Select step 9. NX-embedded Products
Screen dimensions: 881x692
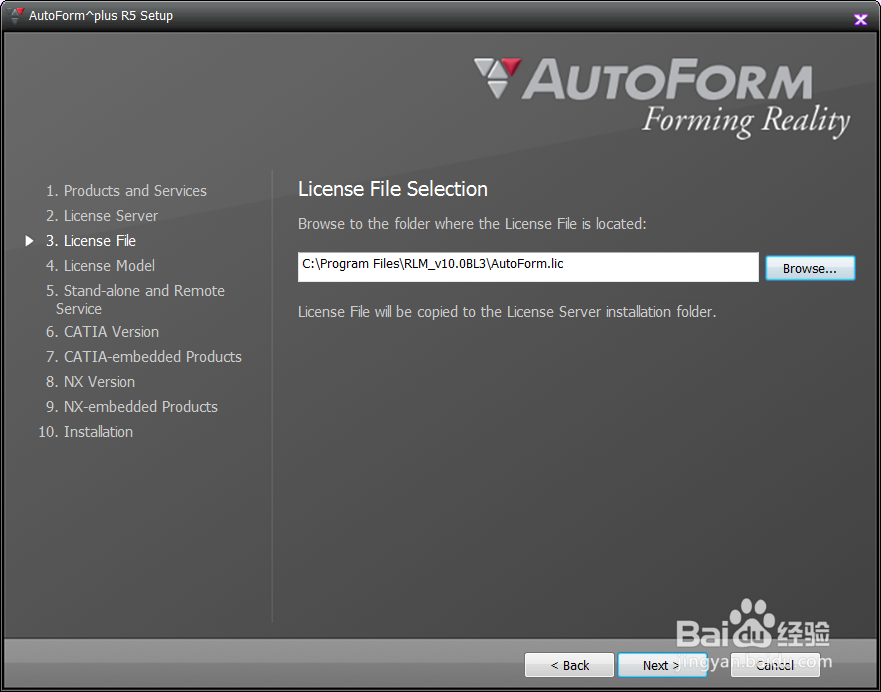pos(132,407)
